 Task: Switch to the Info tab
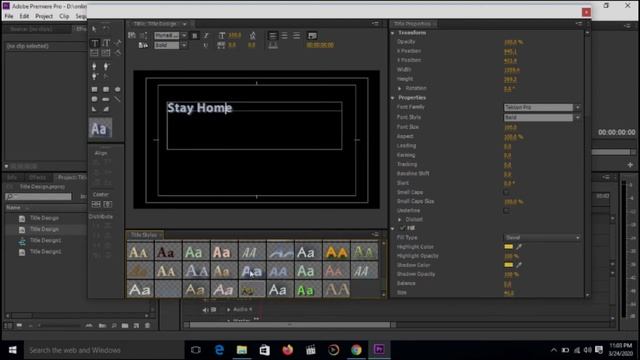[12, 178]
